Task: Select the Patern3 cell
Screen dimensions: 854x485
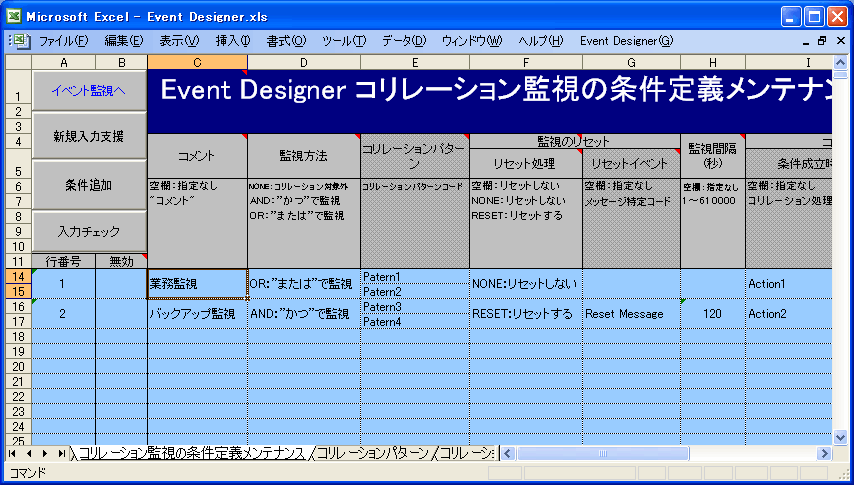Action: point(415,307)
